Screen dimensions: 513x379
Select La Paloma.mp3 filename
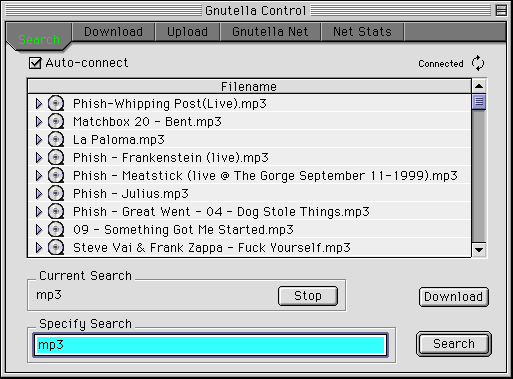tap(119, 140)
